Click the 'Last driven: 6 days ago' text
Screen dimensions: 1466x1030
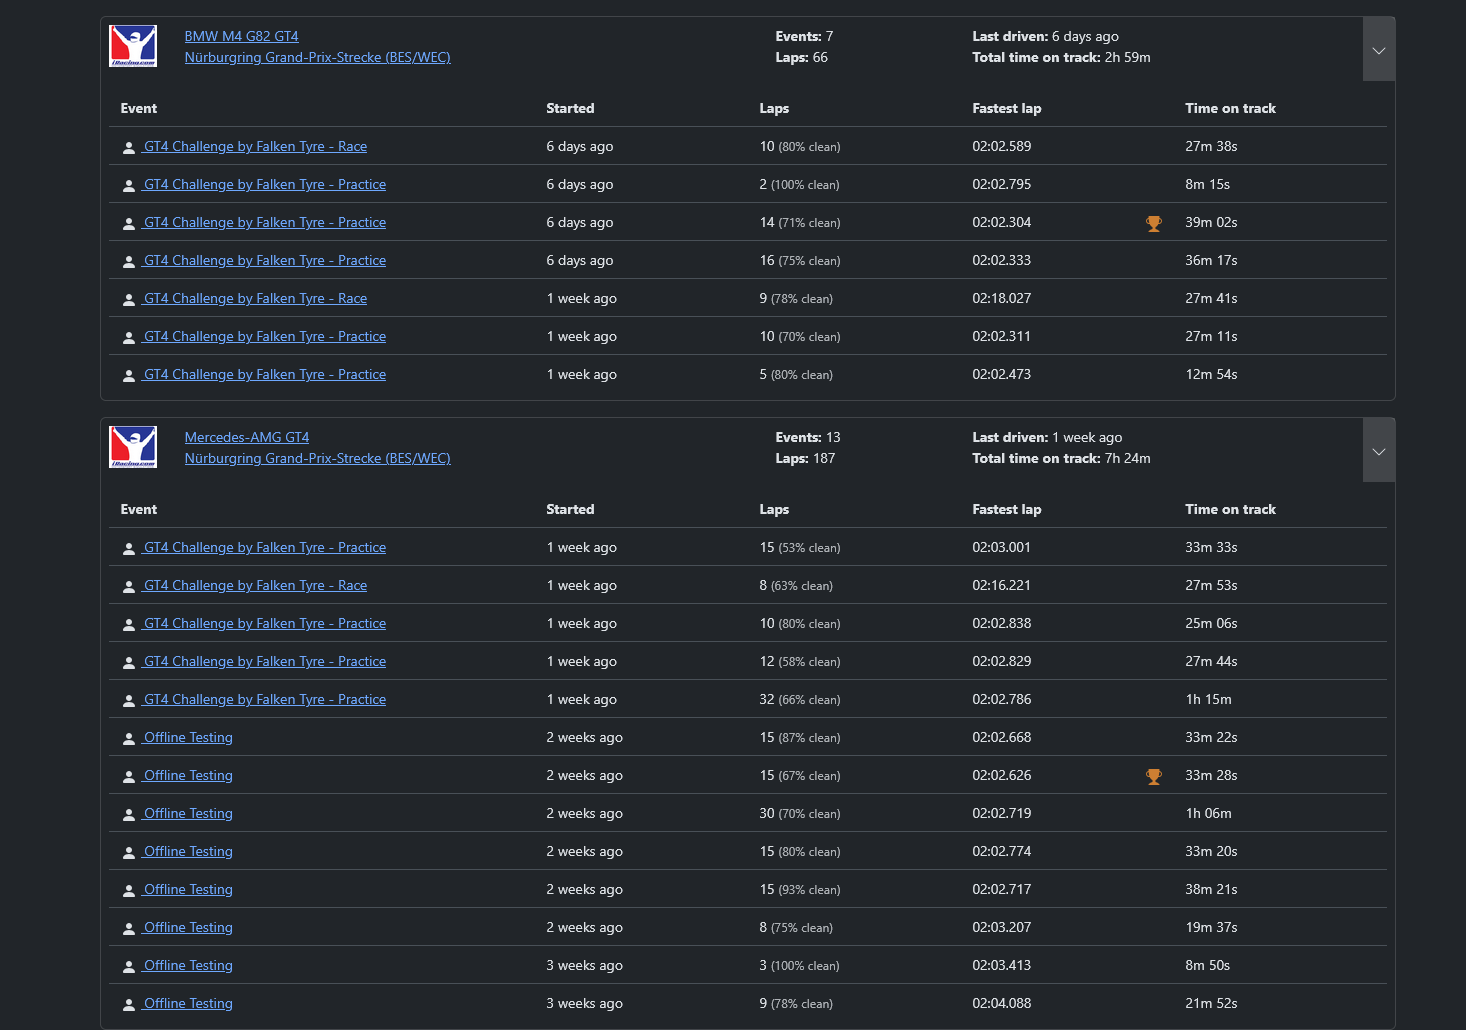tap(1046, 36)
